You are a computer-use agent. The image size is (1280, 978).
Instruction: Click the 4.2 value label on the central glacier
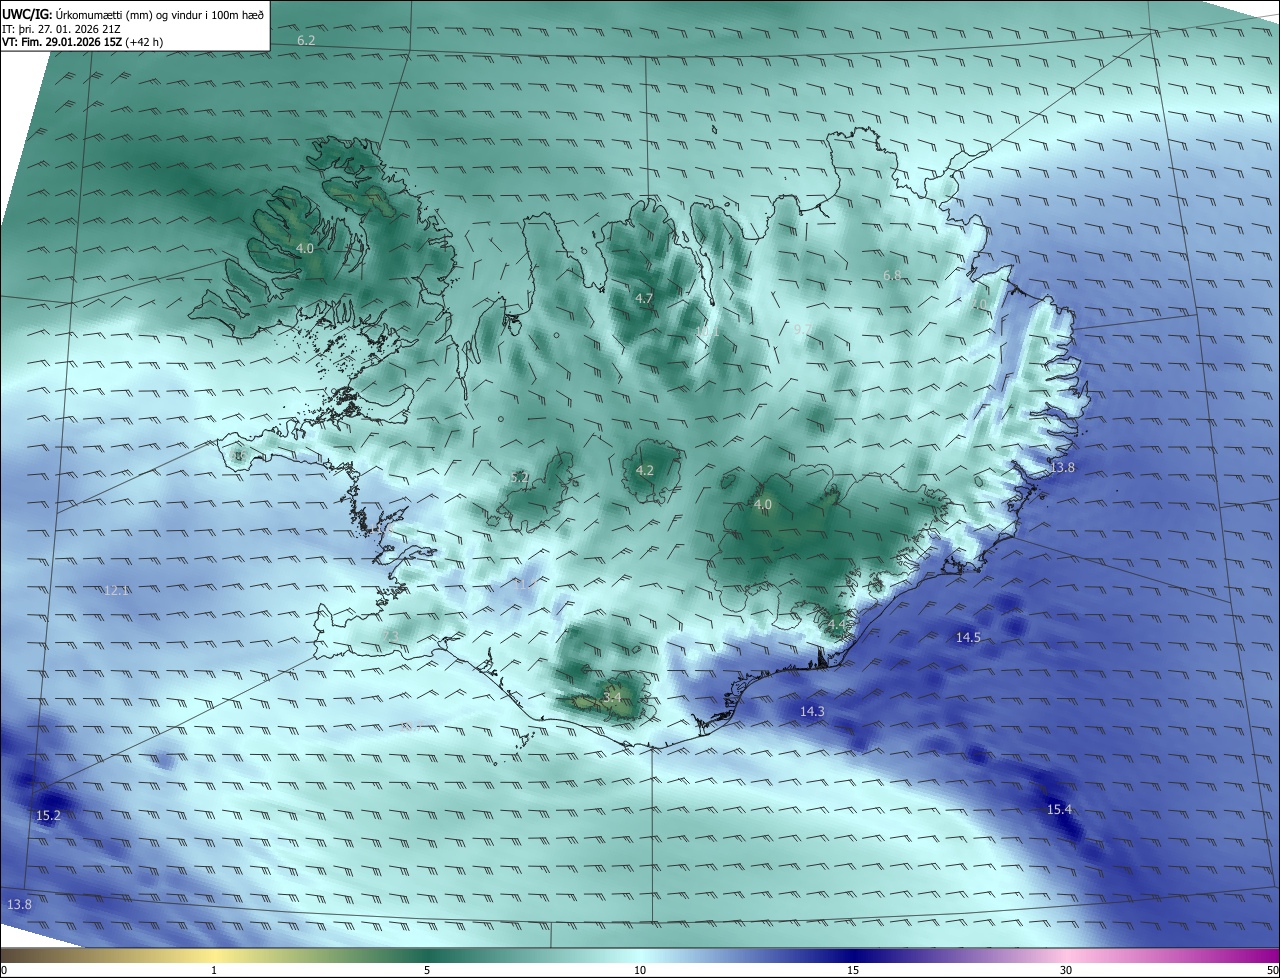point(645,470)
